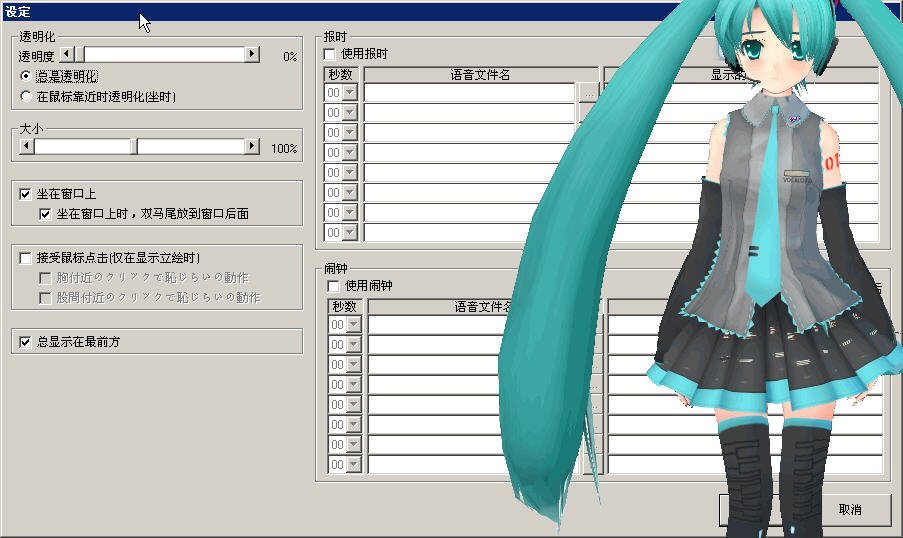Enable the 使用闹钟 checkbox
This screenshot has height=538, width=903.
(x=333, y=286)
